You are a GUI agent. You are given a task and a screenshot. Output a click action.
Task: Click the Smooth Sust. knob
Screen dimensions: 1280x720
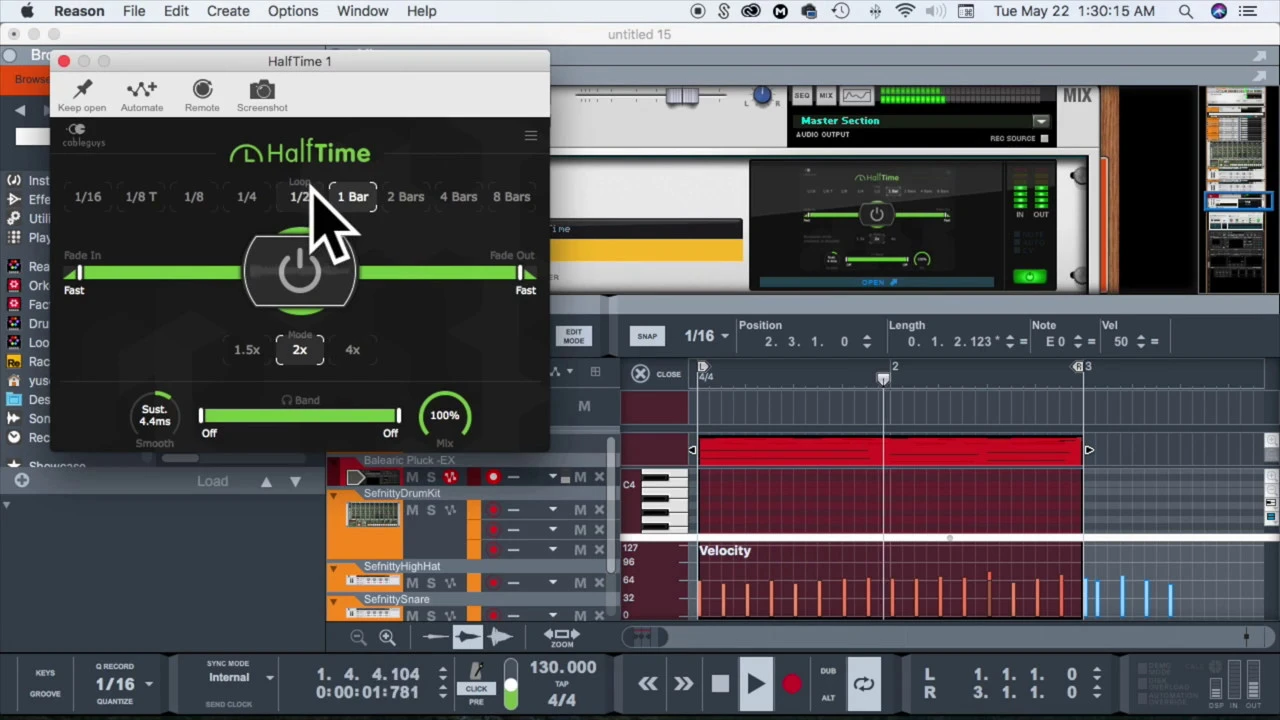click(154, 416)
